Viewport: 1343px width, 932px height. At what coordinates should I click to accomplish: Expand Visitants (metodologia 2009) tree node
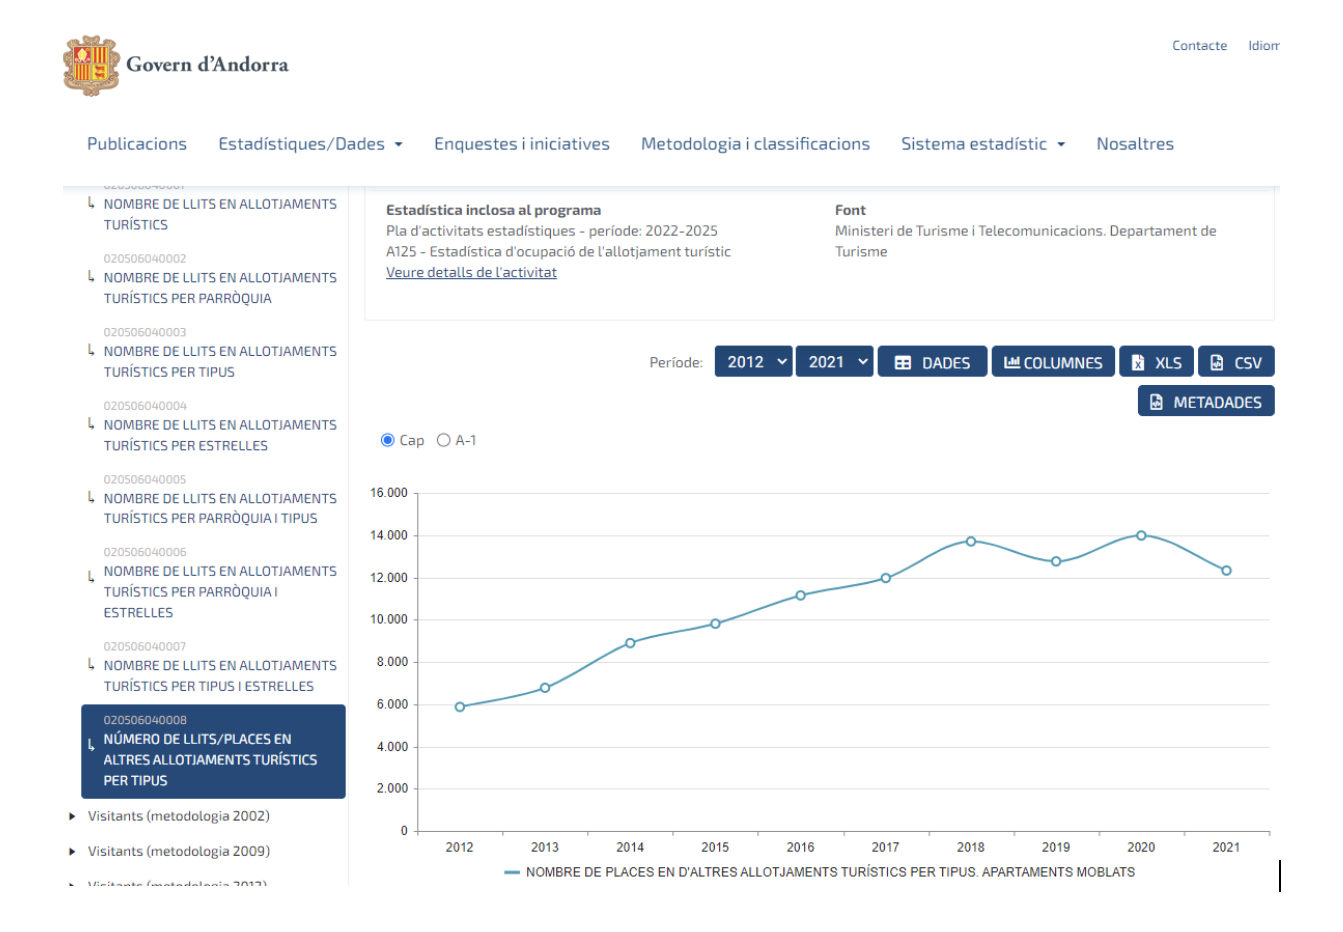72,851
